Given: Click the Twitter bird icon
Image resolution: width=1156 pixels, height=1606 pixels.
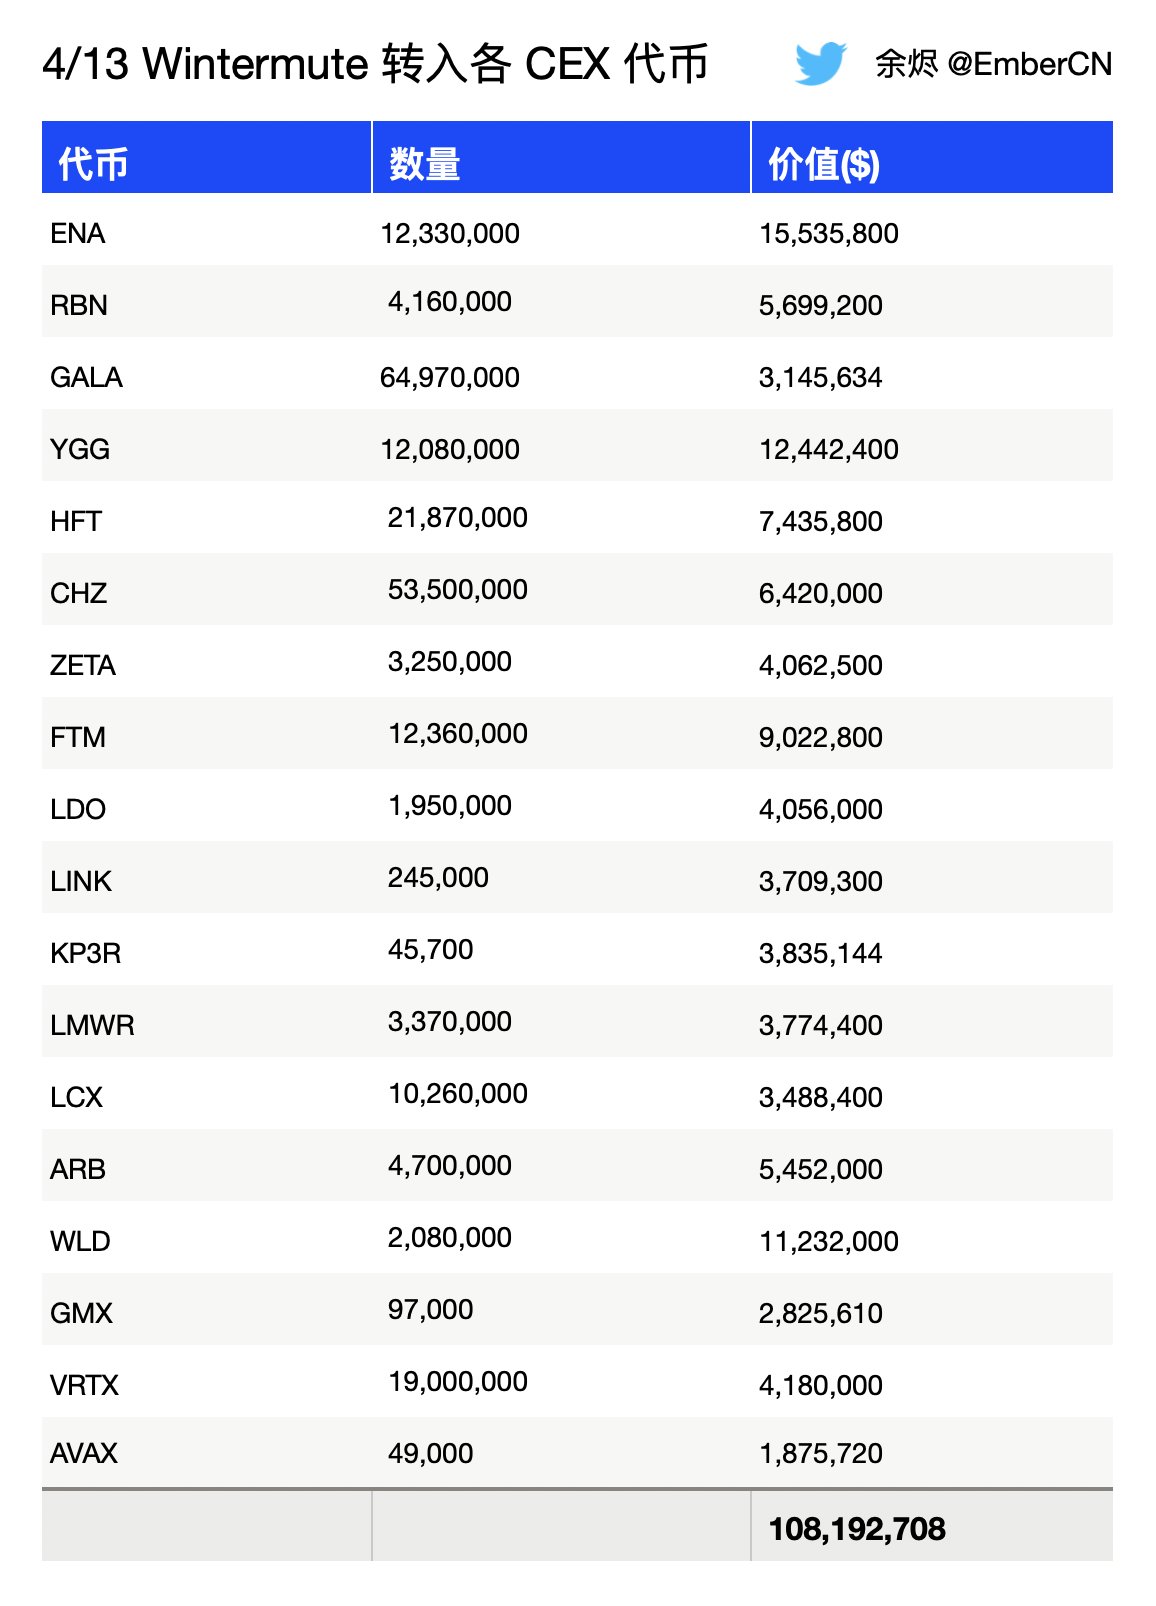Looking at the screenshot, I should pos(820,64).
